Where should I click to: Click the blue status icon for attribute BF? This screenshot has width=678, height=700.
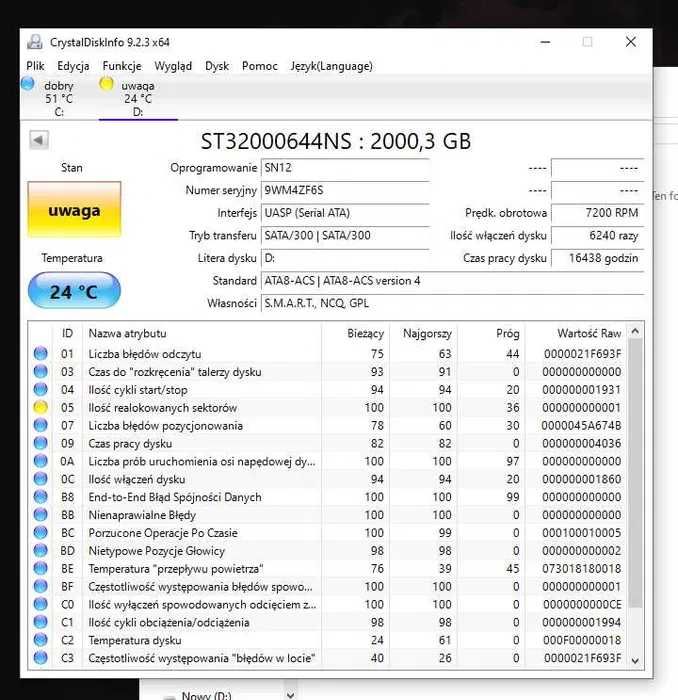click(41, 586)
